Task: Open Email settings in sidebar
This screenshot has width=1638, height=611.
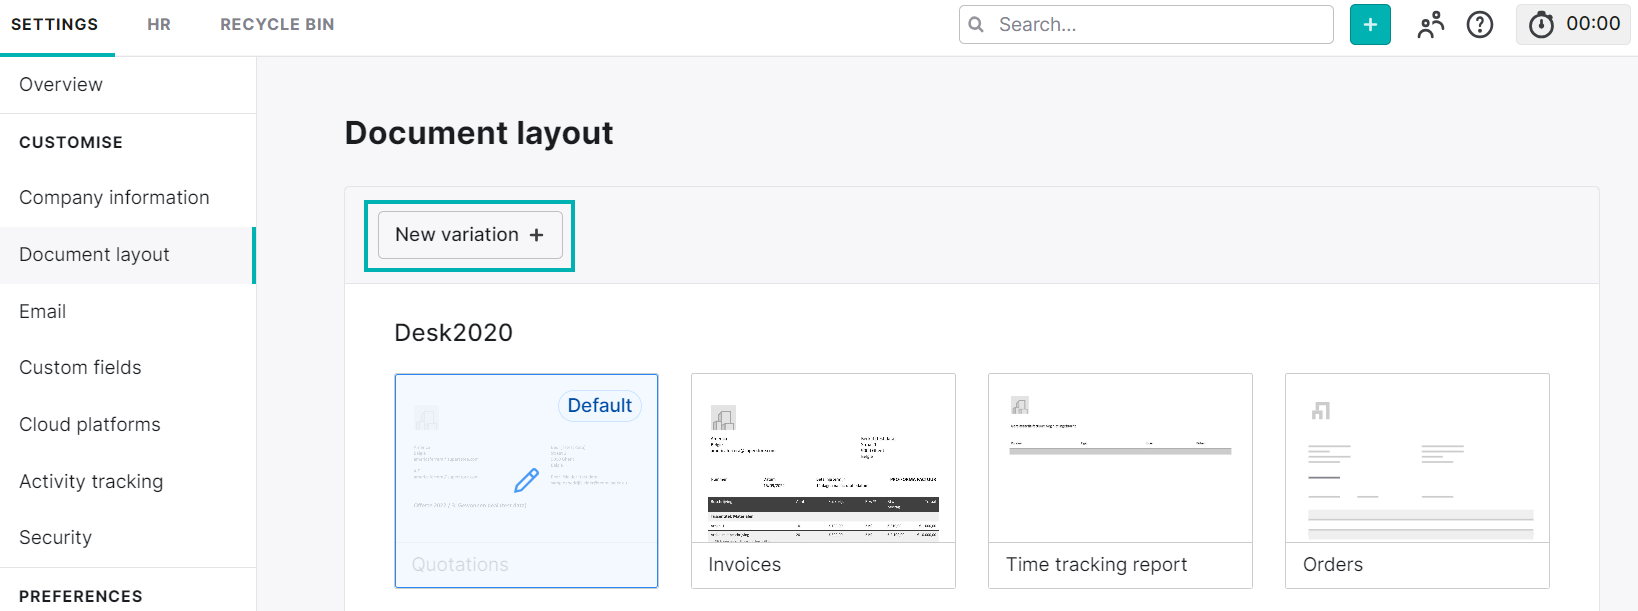Action: [43, 312]
